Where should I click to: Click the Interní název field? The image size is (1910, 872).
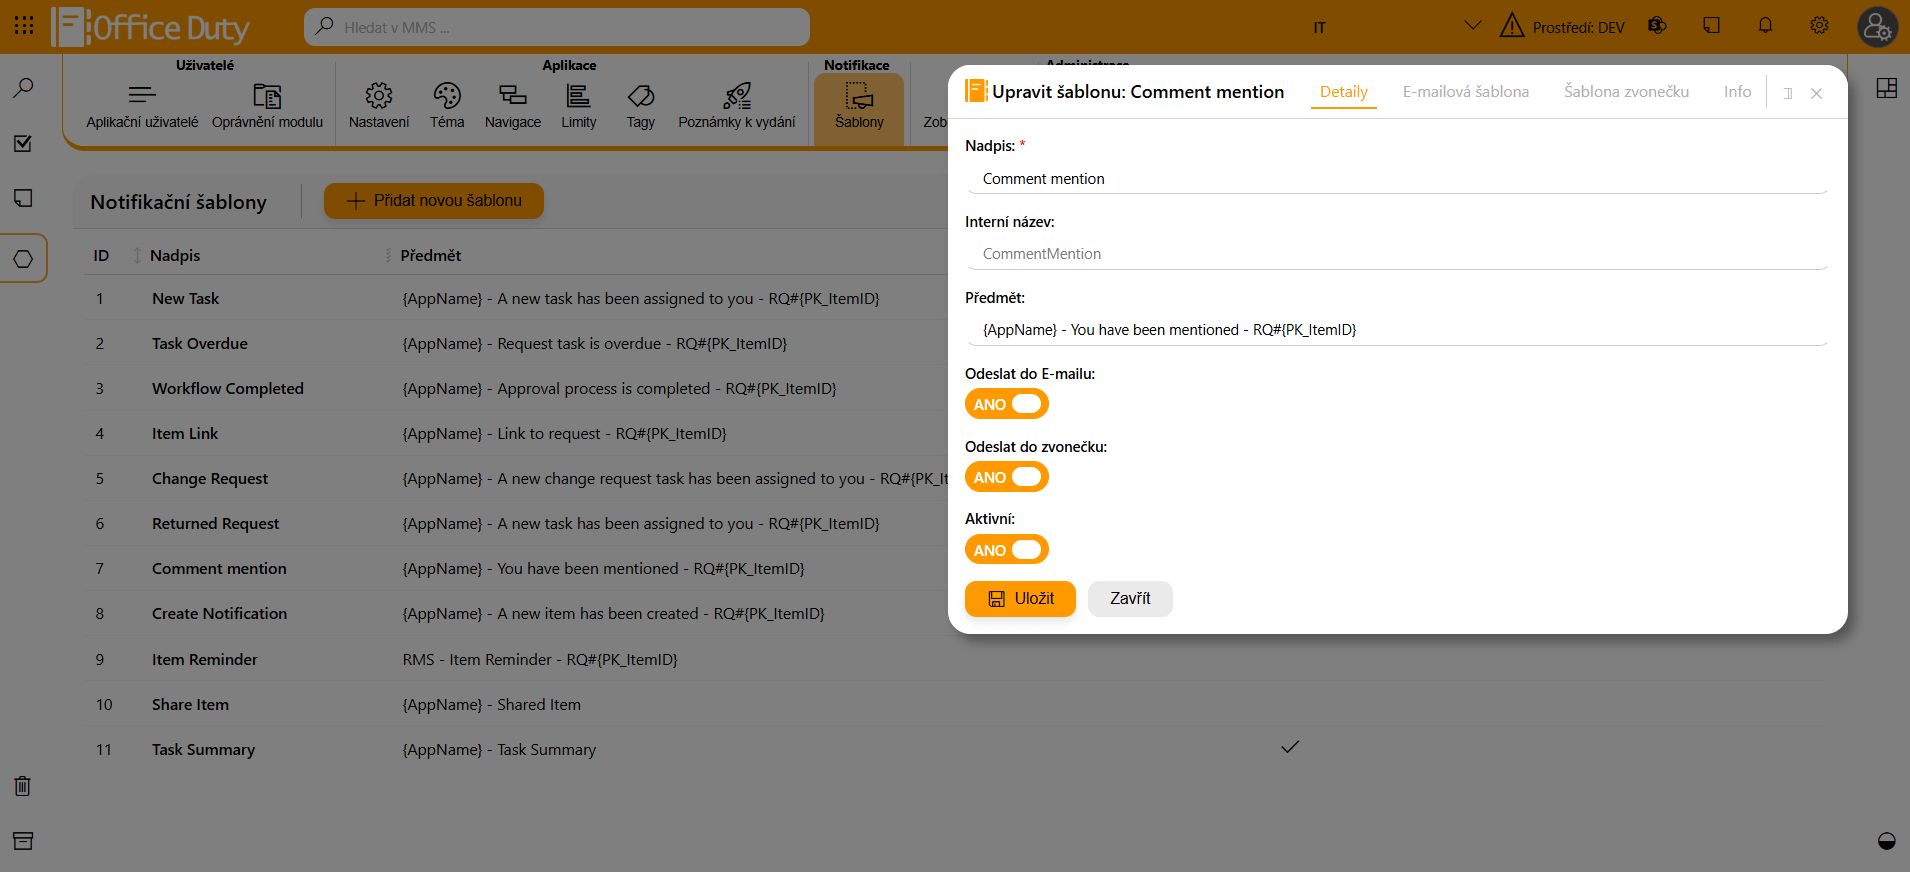1397,254
